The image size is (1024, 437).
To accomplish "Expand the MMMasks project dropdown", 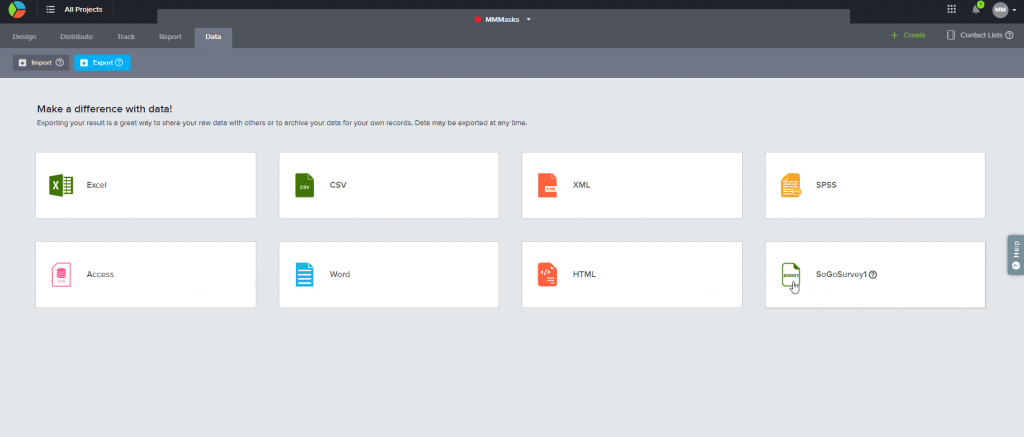I will coord(529,19).
